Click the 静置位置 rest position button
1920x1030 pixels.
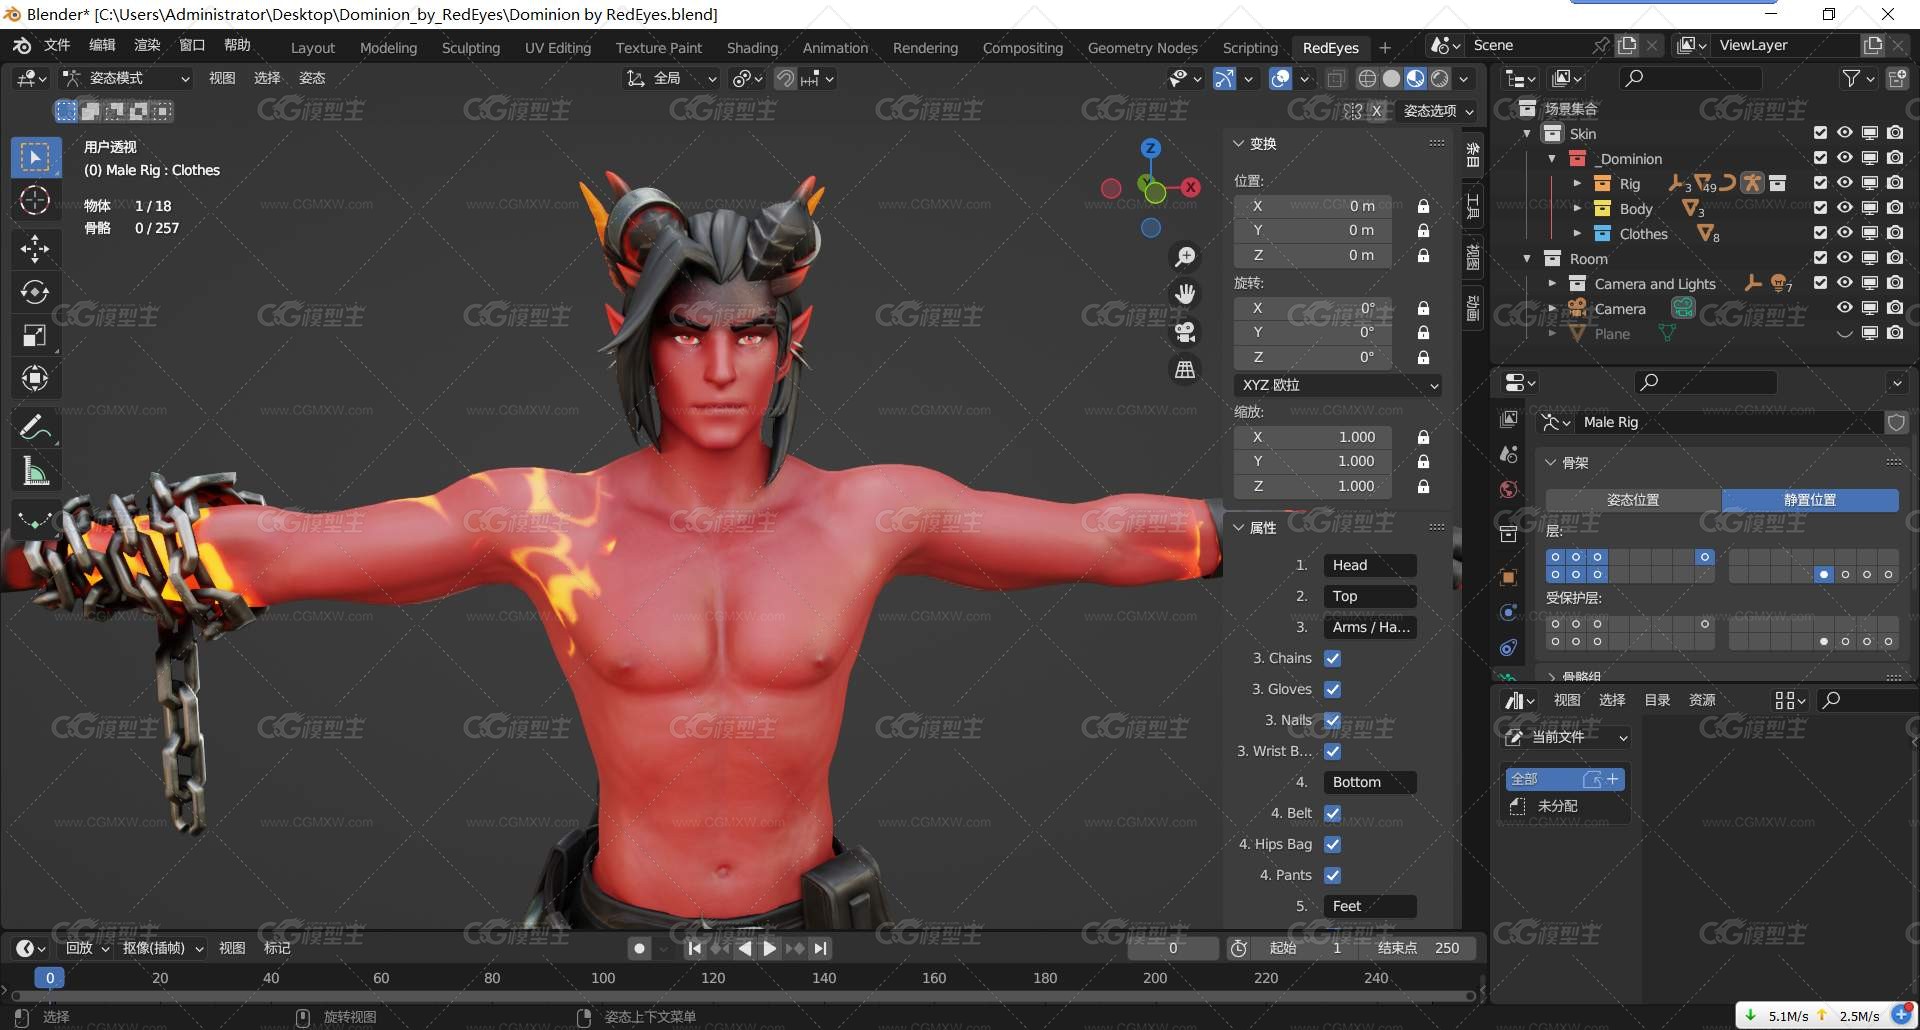(x=1810, y=500)
